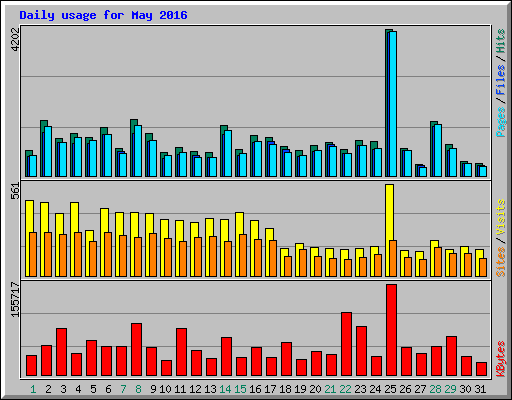Image resolution: width=512 pixels, height=400 pixels.
Task: Click day 27 on the x-axis
Action: point(420,389)
